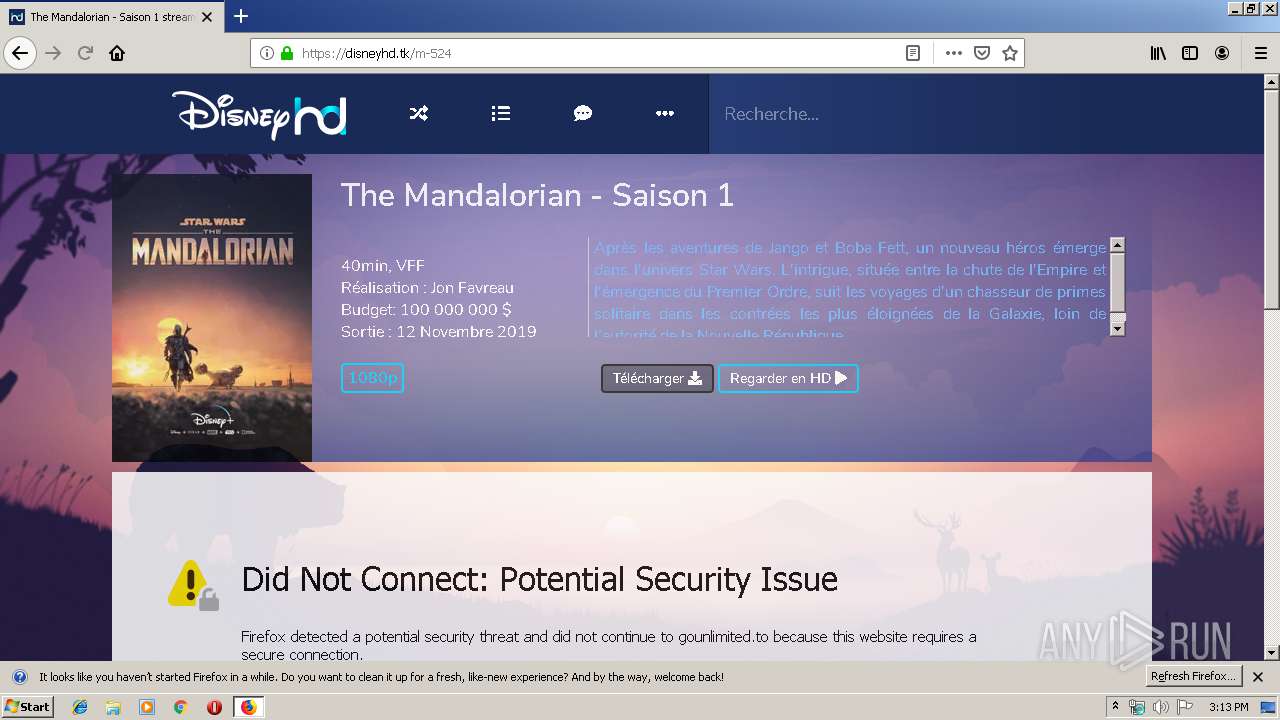Open Firefox hamburger menu
The image size is (1280, 720).
(1260, 53)
